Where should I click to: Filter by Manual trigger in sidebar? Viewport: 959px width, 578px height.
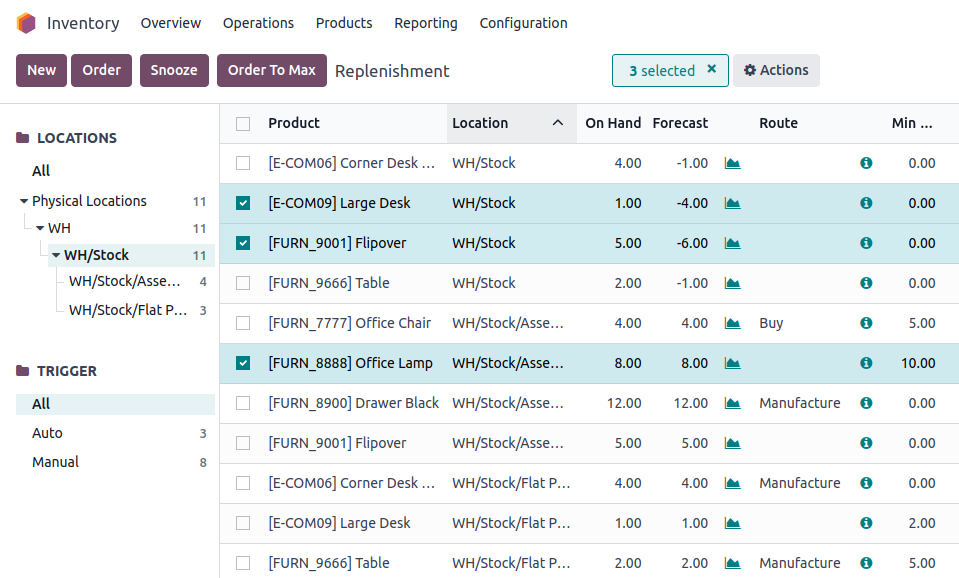coord(55,462)
